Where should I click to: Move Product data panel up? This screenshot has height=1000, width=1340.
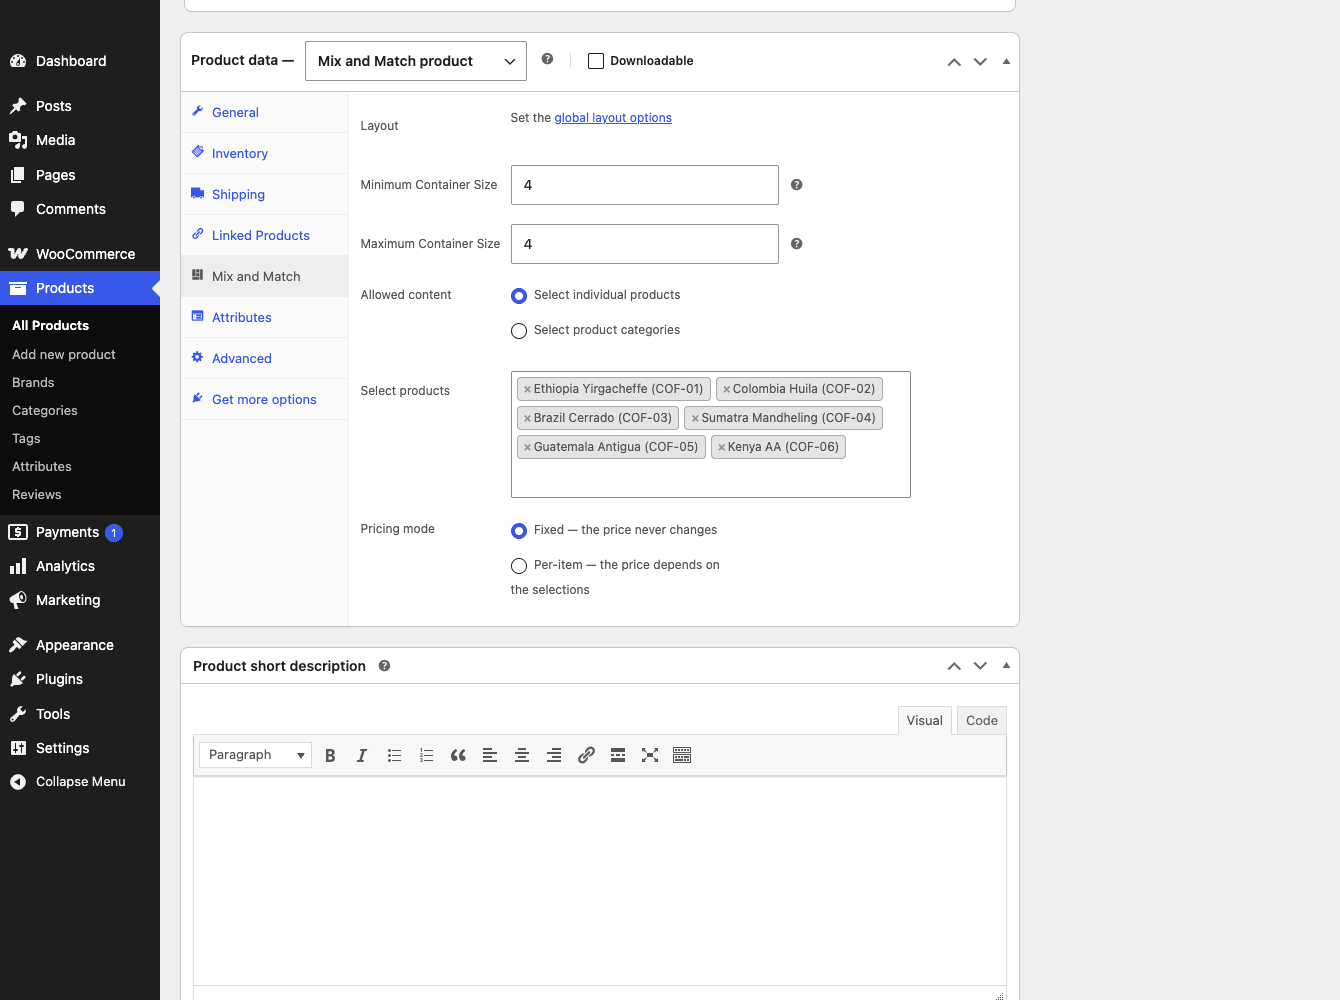pyautogui.click(x=954, y=62)
